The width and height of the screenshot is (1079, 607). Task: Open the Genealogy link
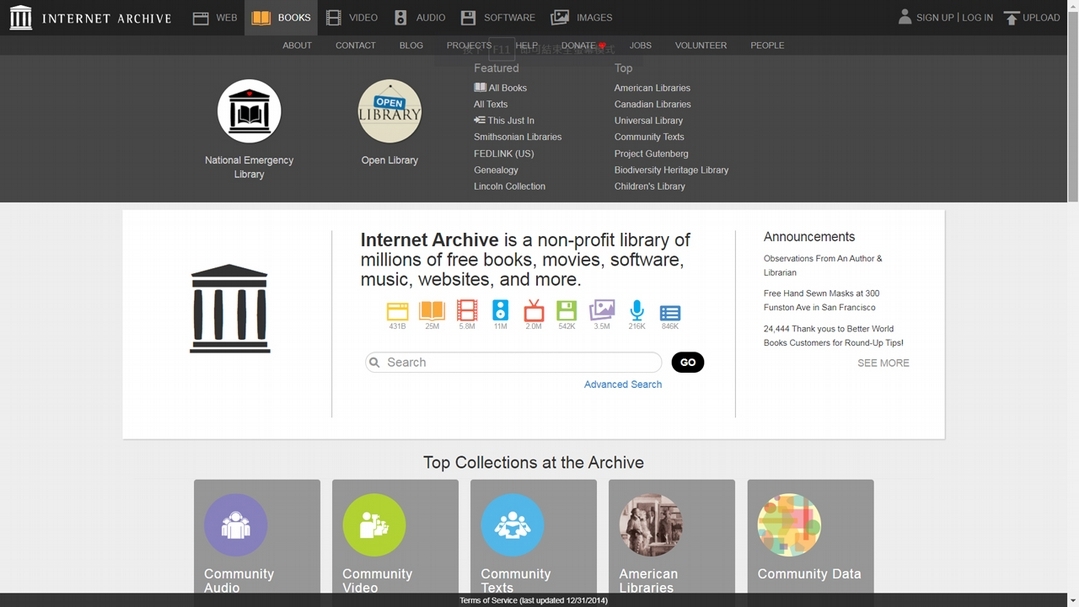click(x=495, y=169)
